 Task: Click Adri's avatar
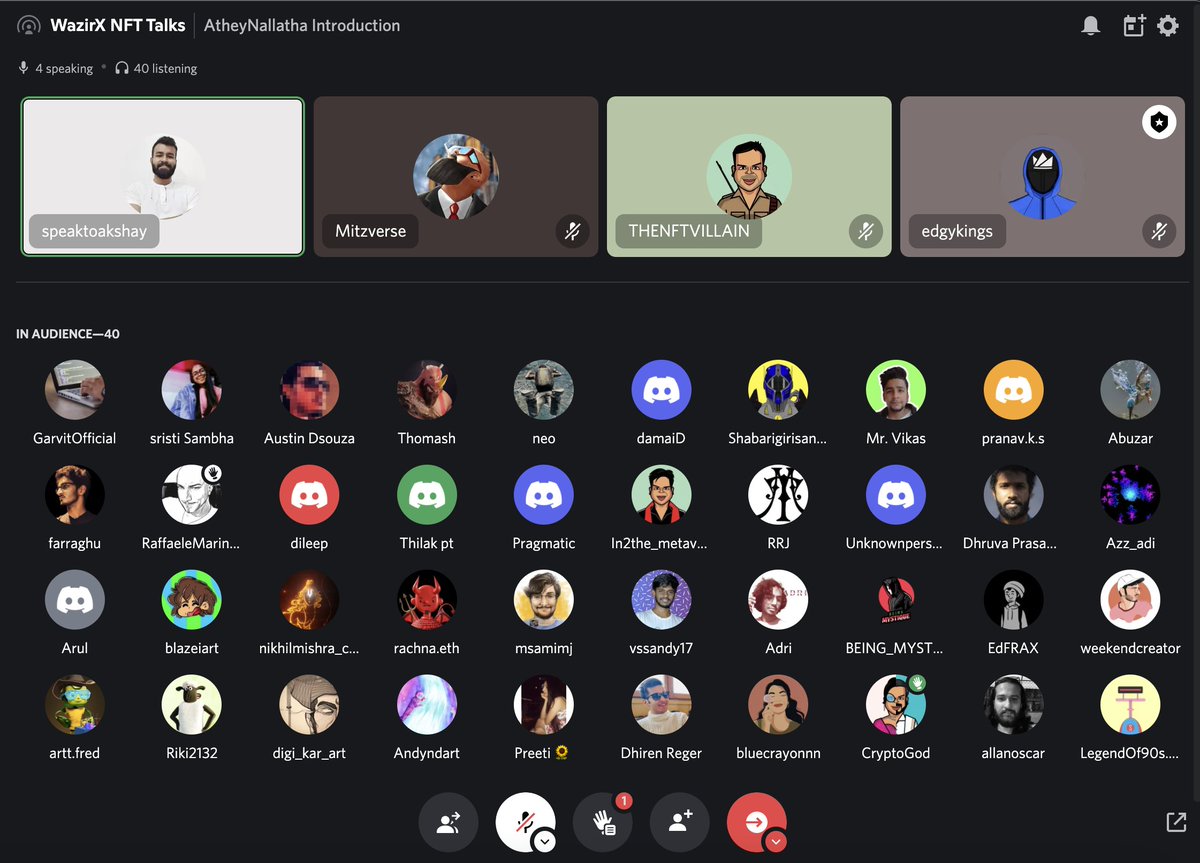[x=778, y=600]
